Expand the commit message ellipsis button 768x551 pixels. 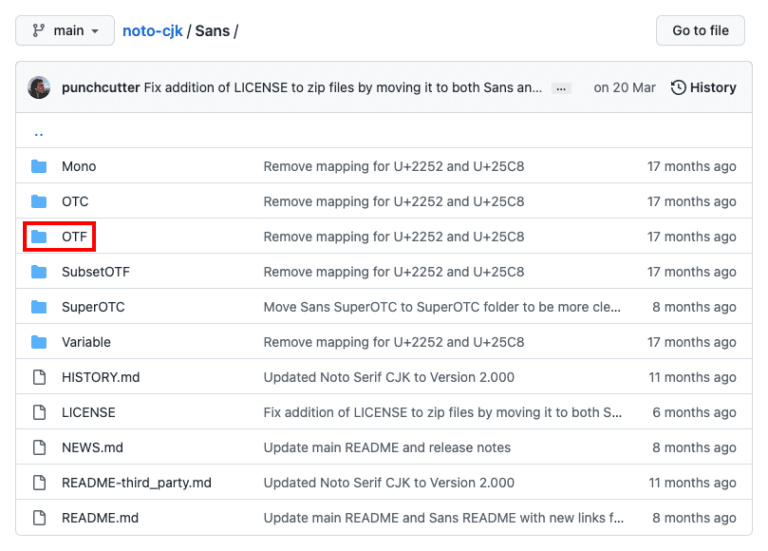point(562,88)
